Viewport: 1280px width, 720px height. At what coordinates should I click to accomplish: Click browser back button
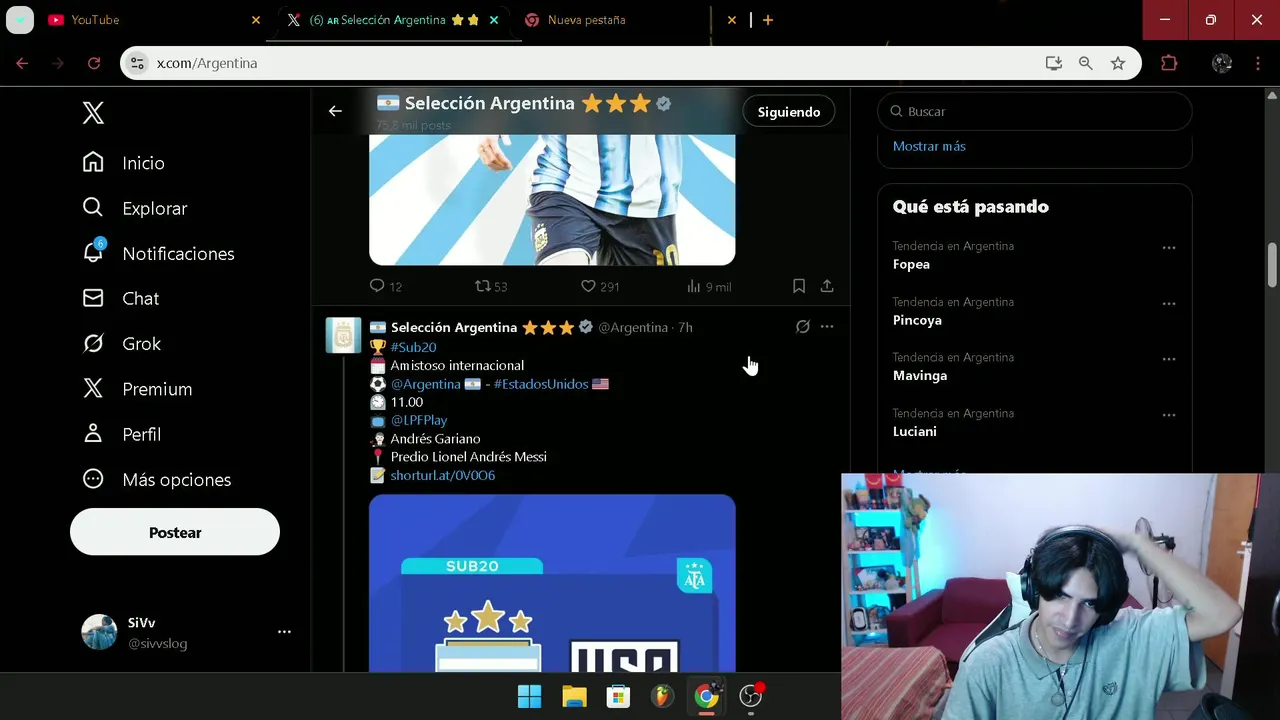click(x=22, y=63)
